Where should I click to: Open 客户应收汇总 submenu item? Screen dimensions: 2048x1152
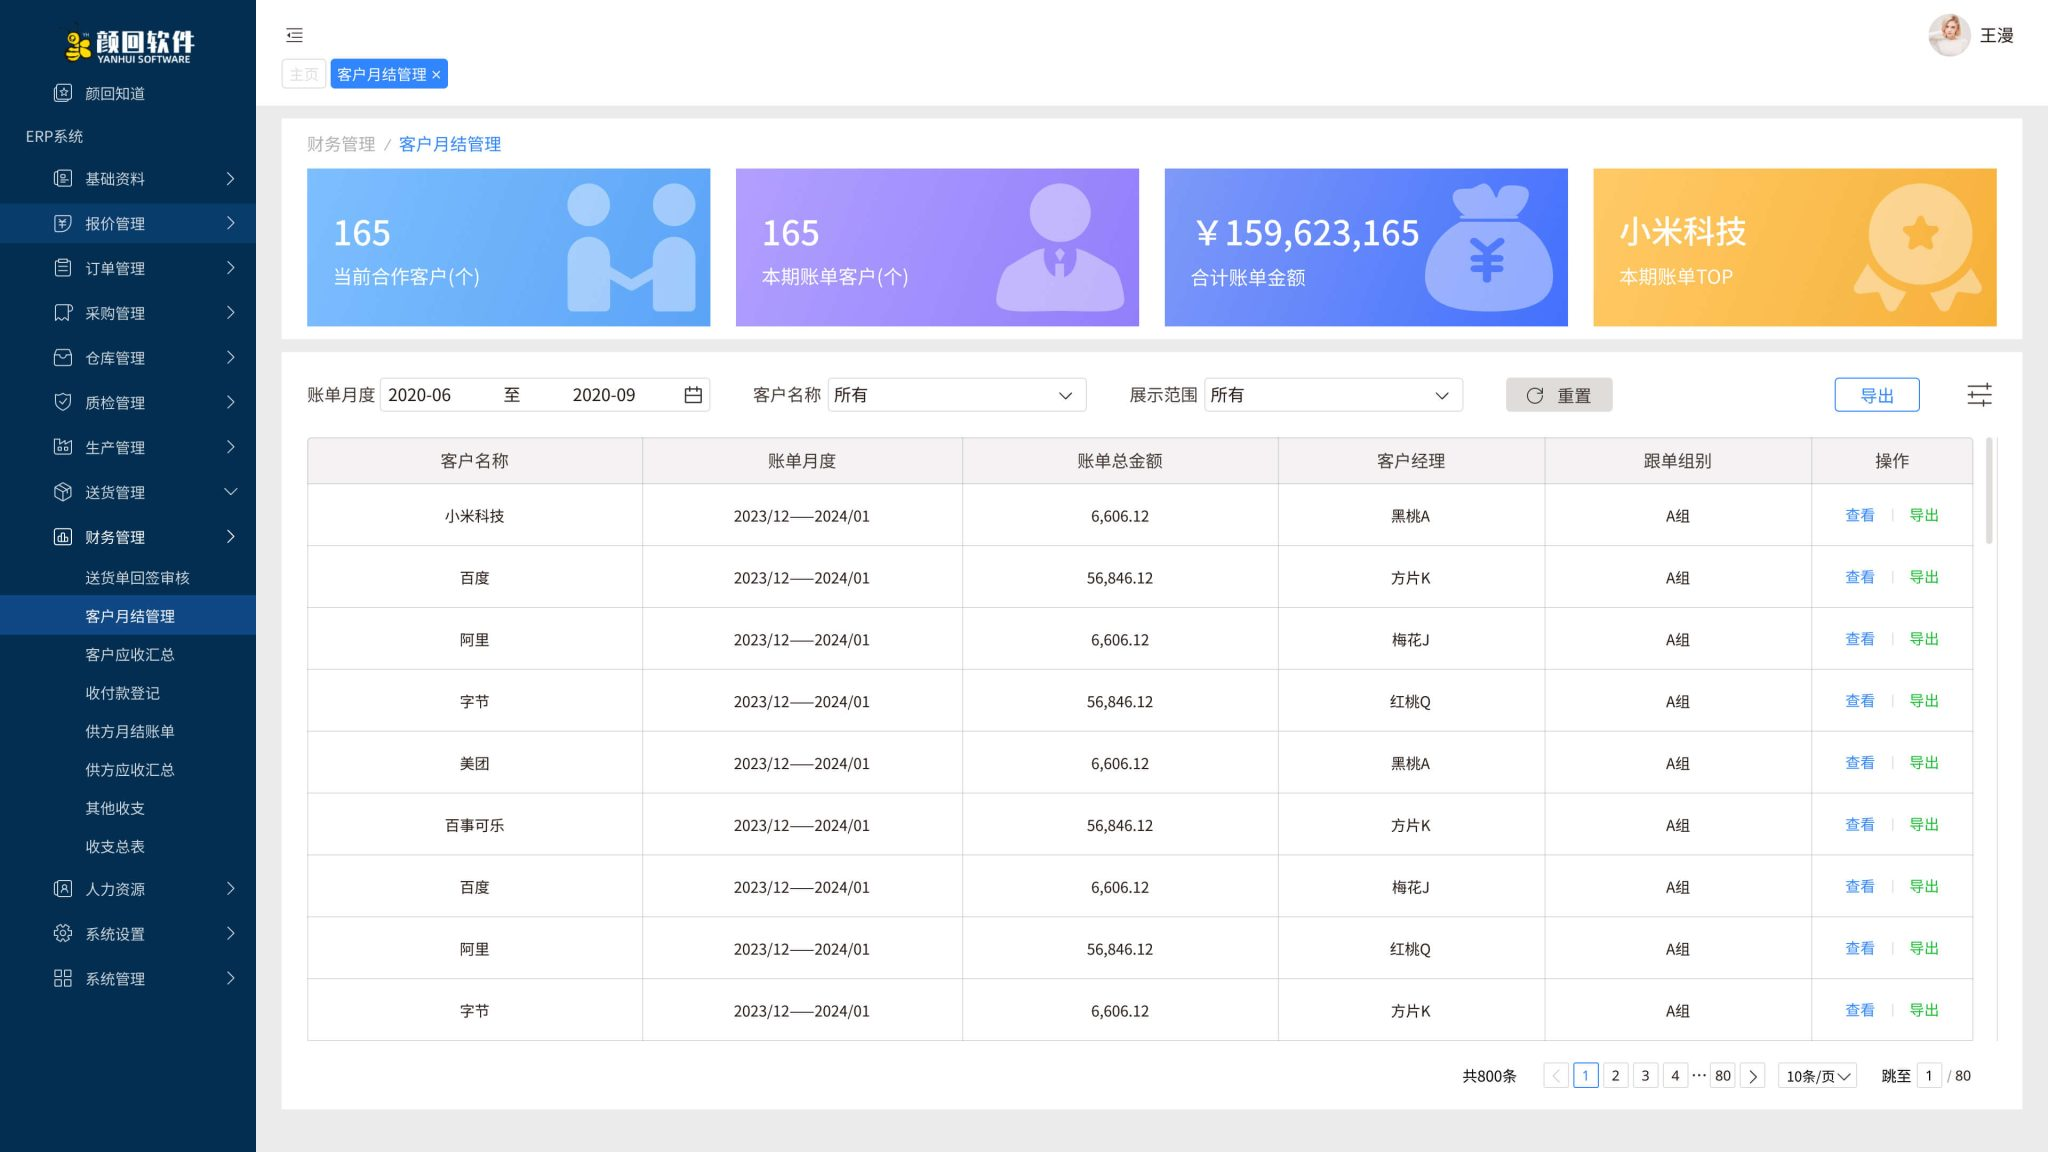point(128,654)
